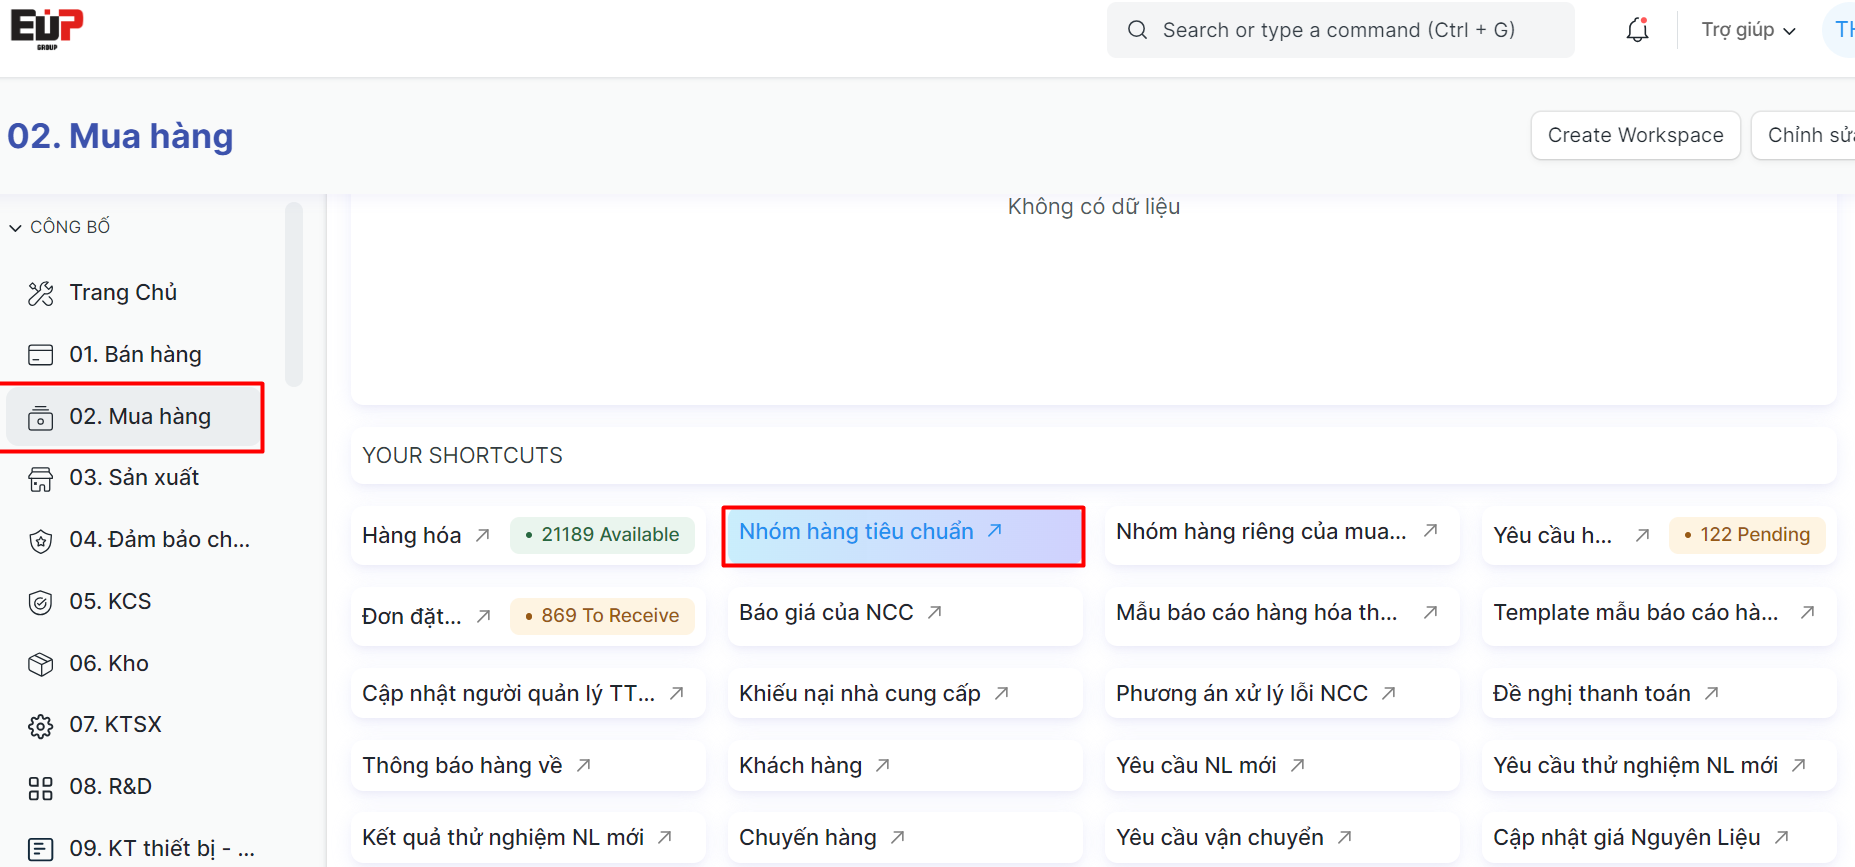Viewport: 1855px width, 867px height.
Task: Focus the search or command input
Action: tap(1339, 30)
